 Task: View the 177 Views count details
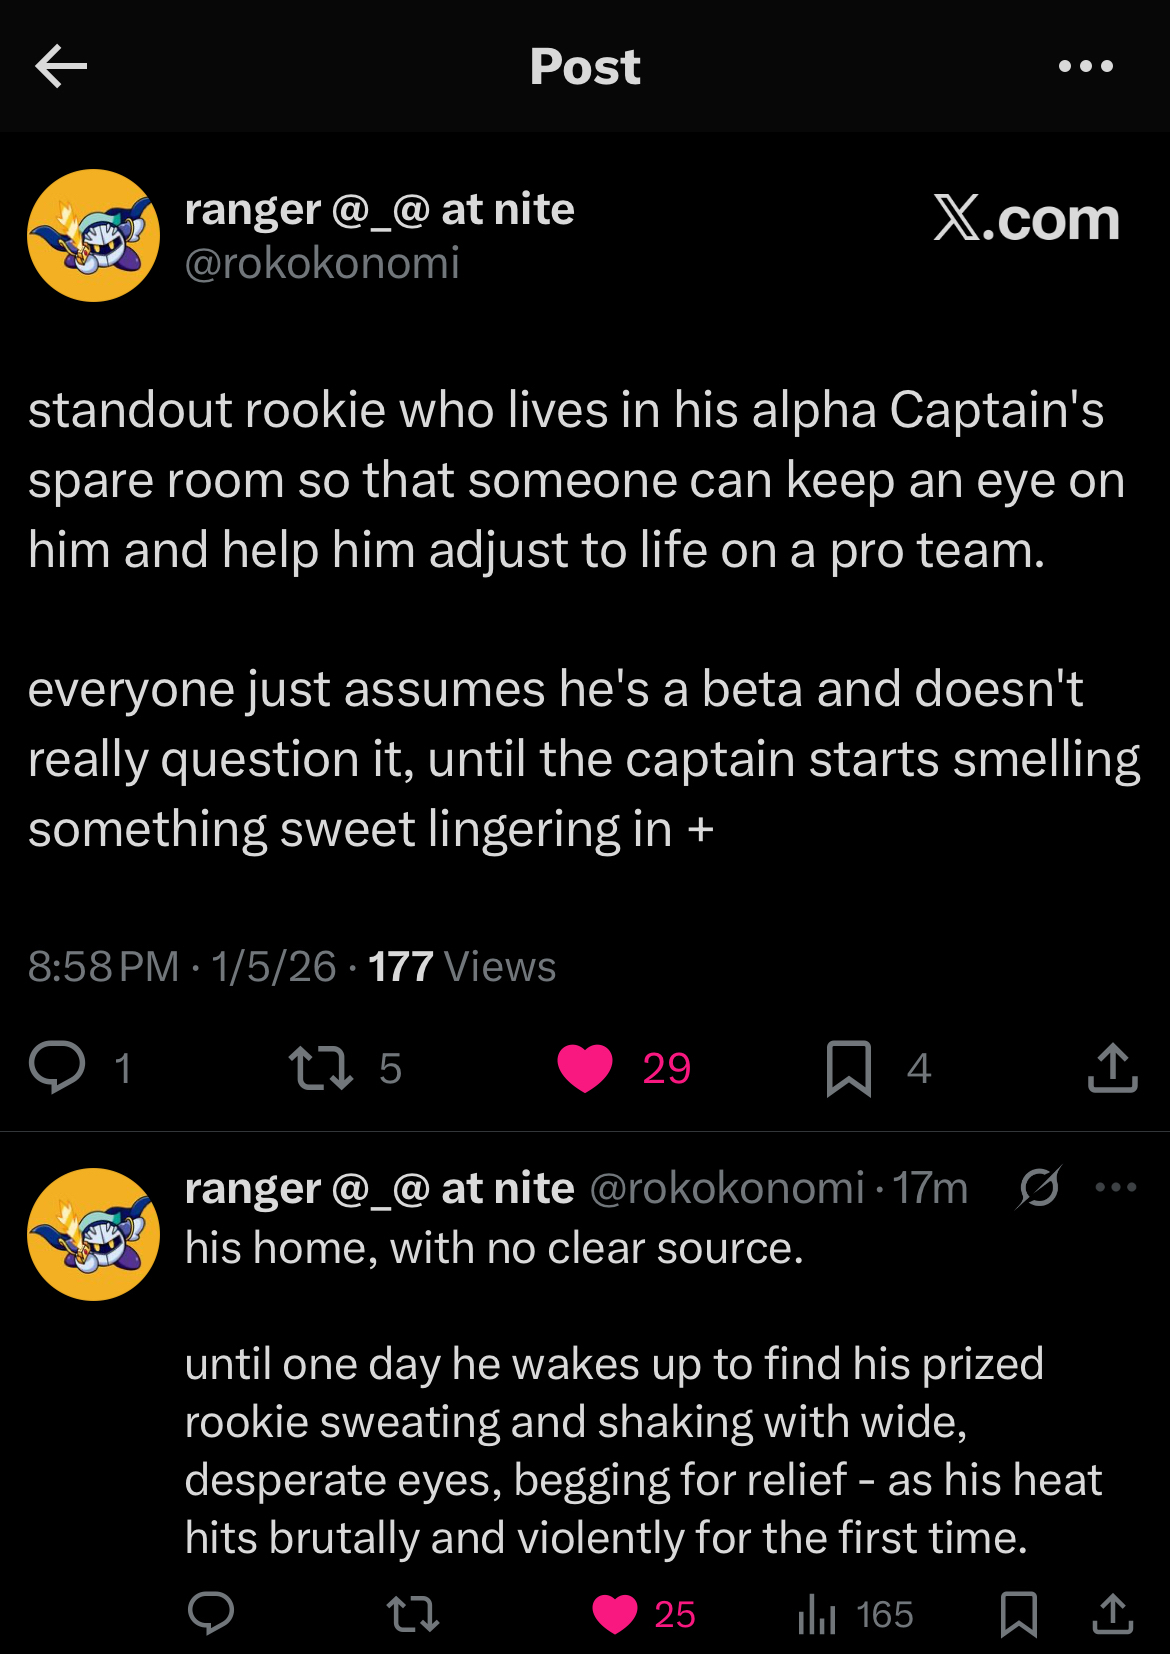[461, 967]
